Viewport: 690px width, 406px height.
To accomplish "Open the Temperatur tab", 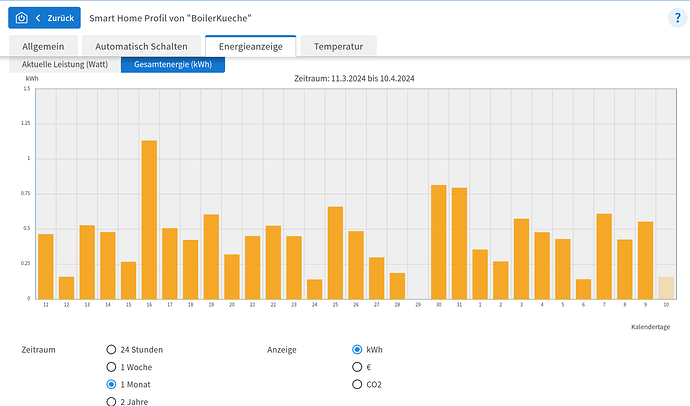I will point(338,46).
